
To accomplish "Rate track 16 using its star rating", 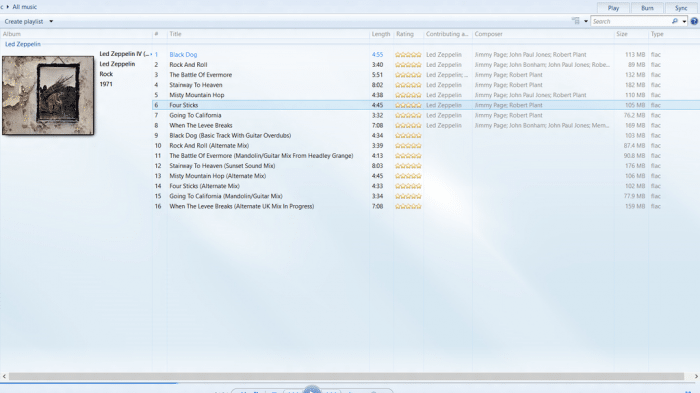I will point(408,206).
